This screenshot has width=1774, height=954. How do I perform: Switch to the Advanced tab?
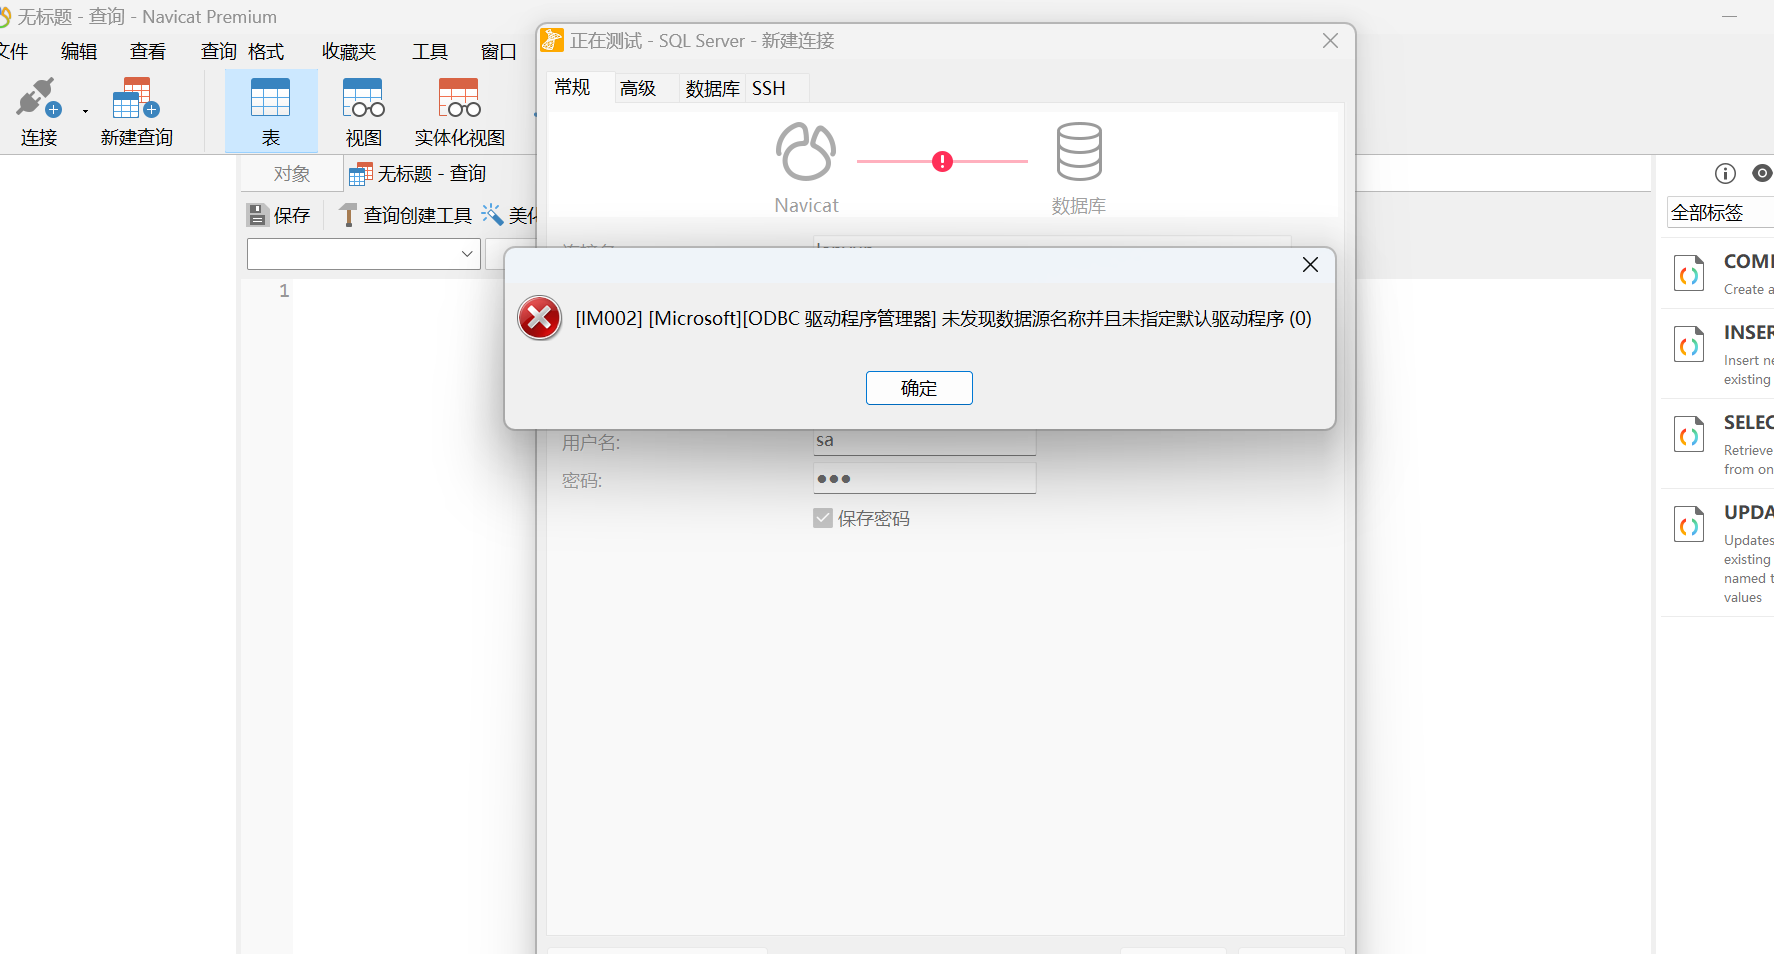click(x=637, y=89)
